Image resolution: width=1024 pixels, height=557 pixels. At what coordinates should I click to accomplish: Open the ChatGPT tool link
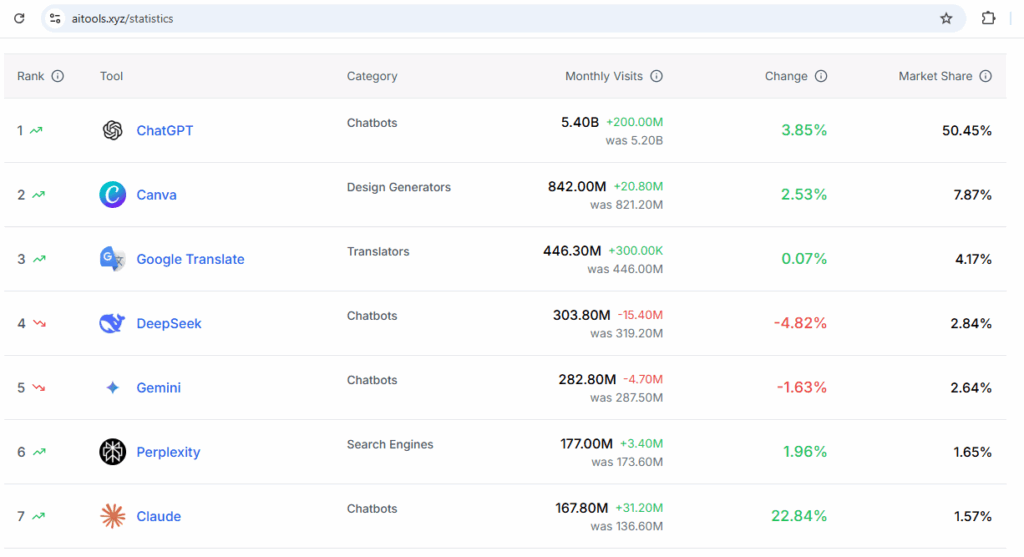pos(164,130)
